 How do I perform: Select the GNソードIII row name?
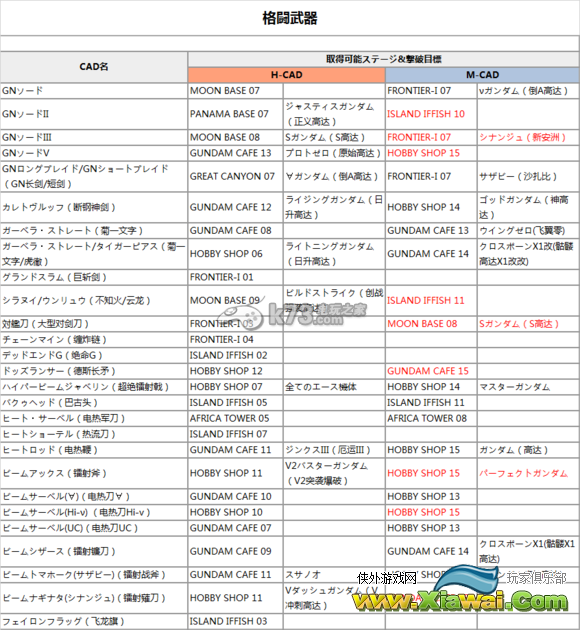pyautogui.click(x=94, y=137)
